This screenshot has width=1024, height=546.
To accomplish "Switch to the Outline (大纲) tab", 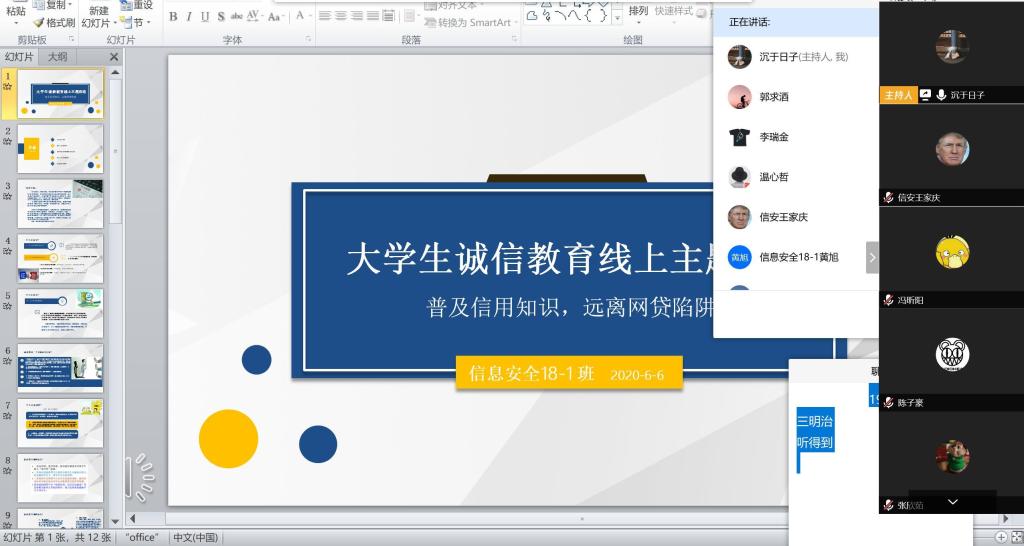I will point(58,57).
